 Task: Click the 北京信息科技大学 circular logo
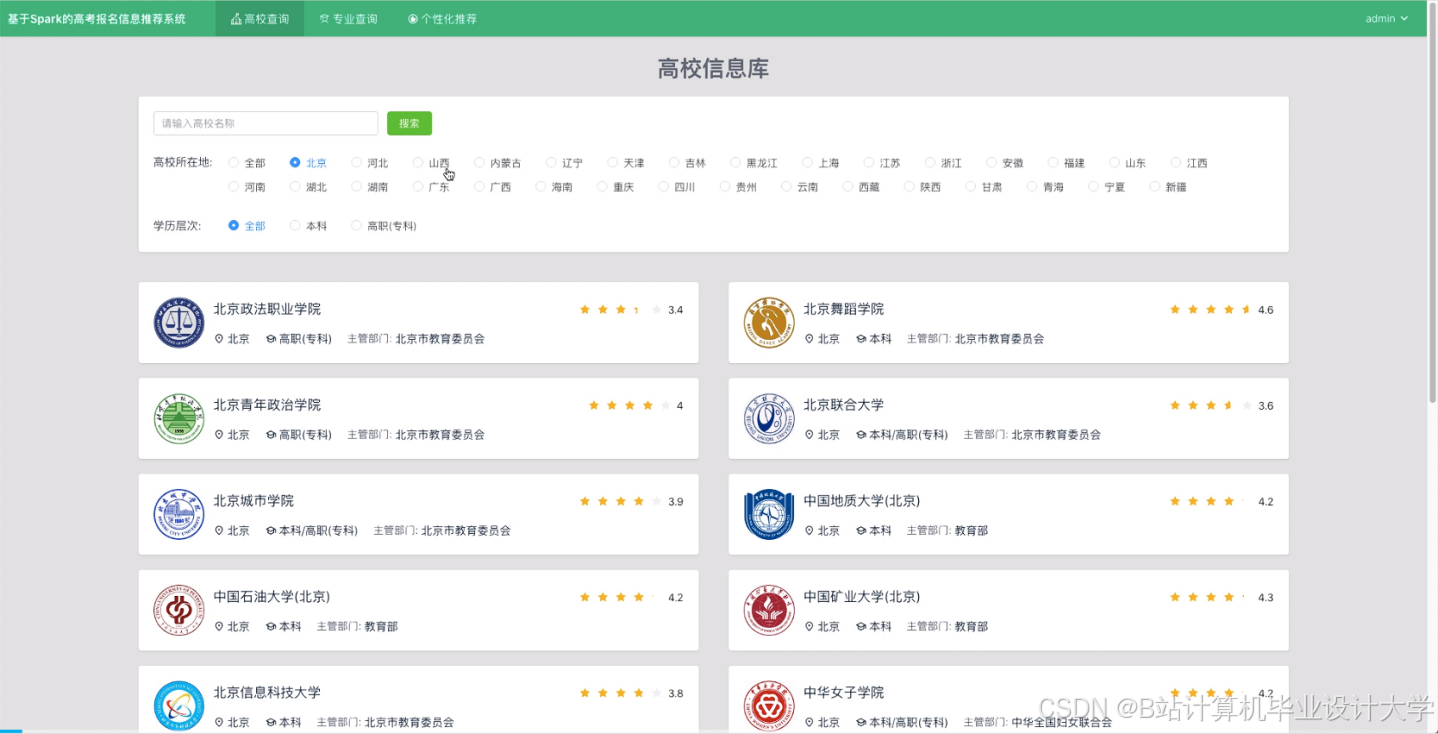[x=179, y=705]
